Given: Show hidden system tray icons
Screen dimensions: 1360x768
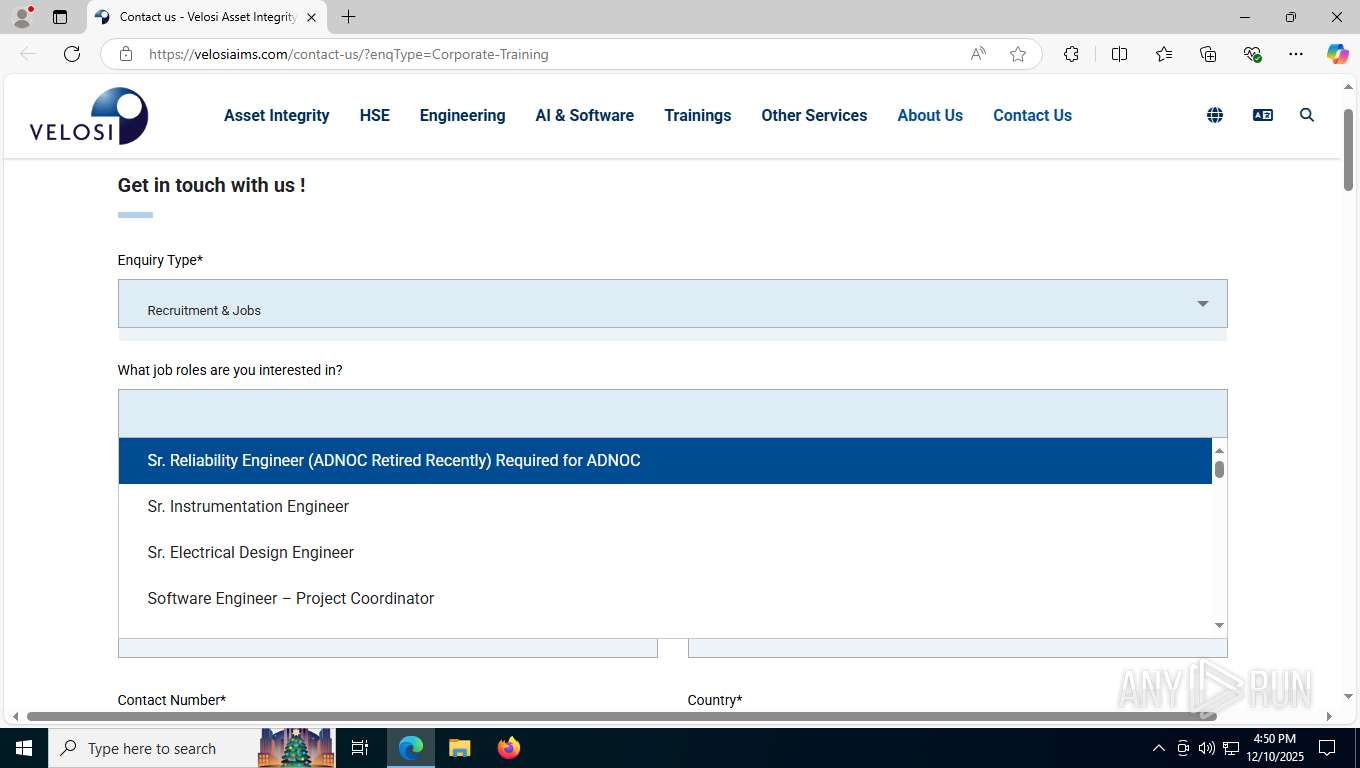Looking at the screenshot, I should tap(1159, 748).
